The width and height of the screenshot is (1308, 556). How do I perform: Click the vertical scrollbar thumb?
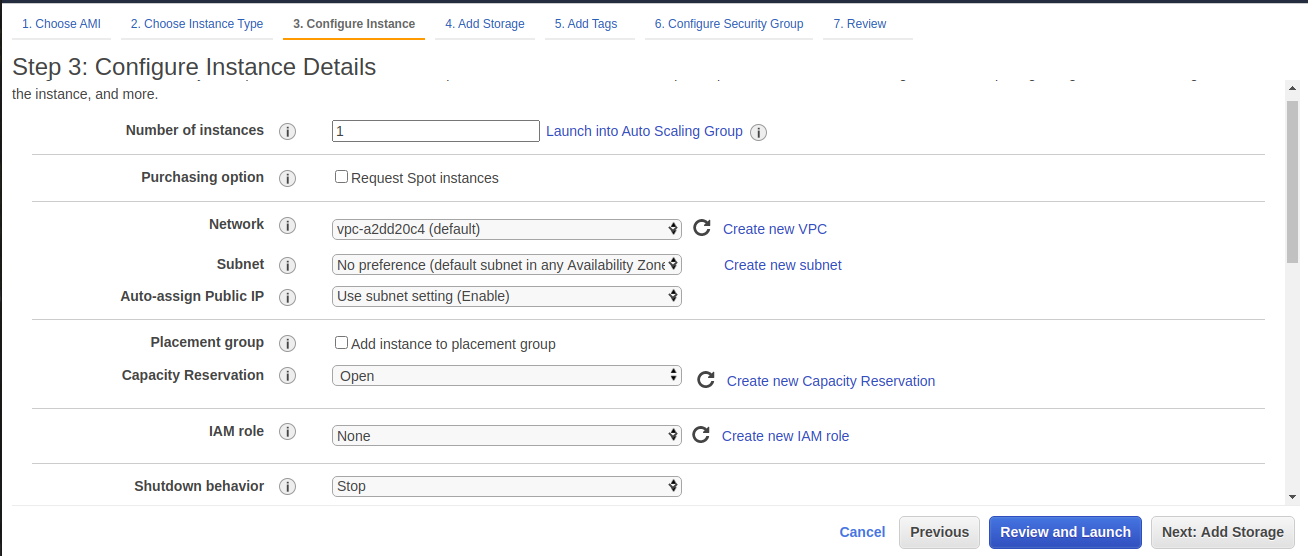pos(1292,180)
